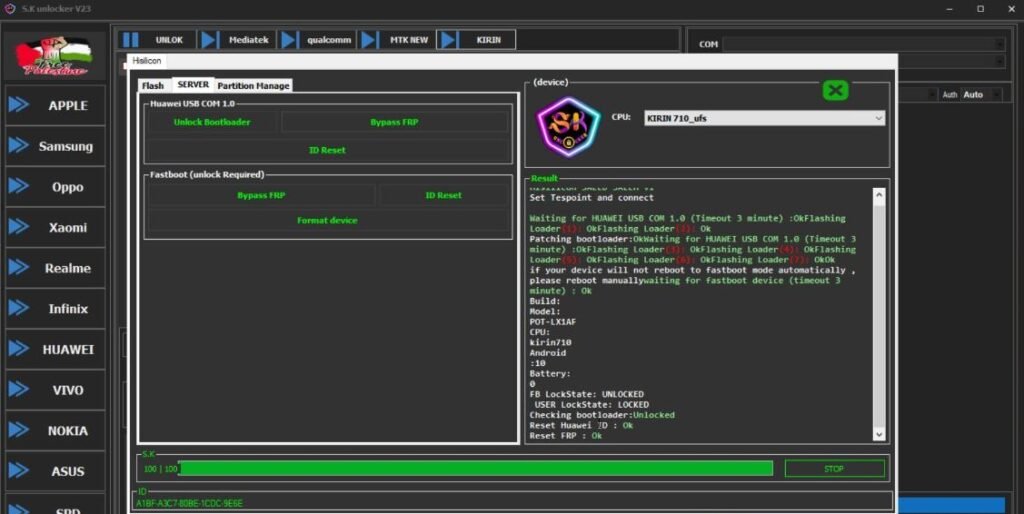Open the COM port dropdown

[863, 44]
